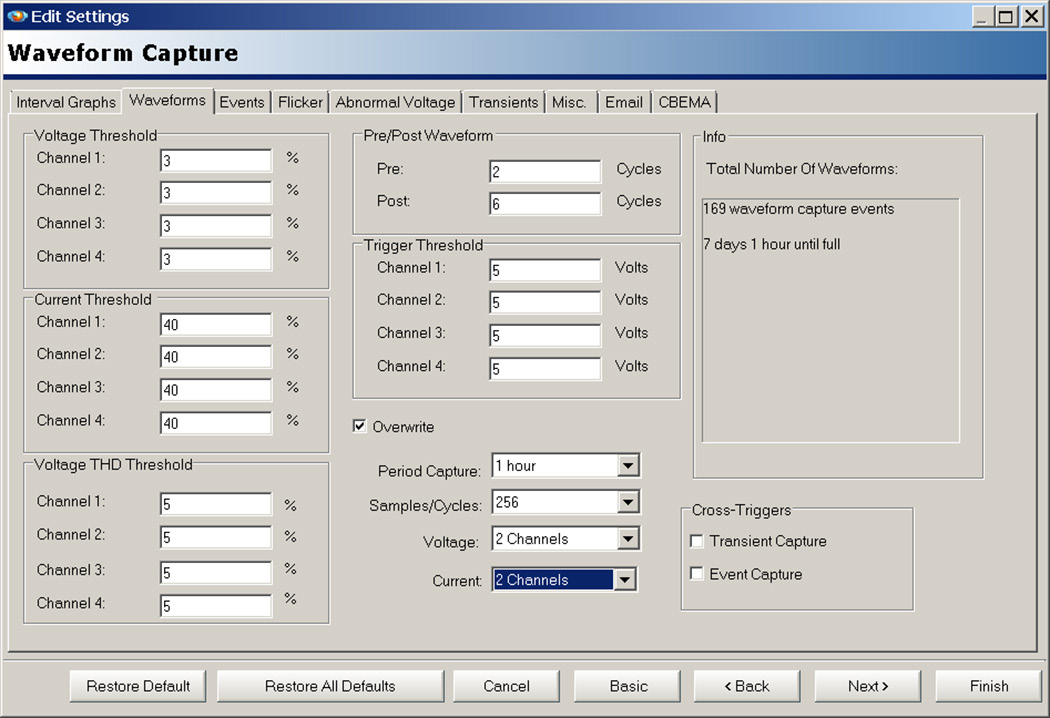Image resolution: width=1050 pixels, height=718 pixels.
Task: Select the Pre waveform cycles field
Action: pyautogui.click(x=544, y=170)
